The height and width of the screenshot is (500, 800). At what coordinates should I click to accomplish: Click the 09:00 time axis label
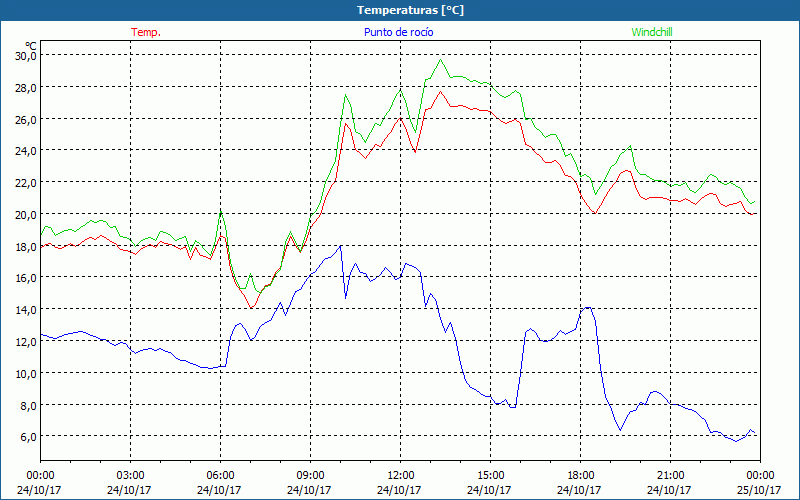pos(310,476)
